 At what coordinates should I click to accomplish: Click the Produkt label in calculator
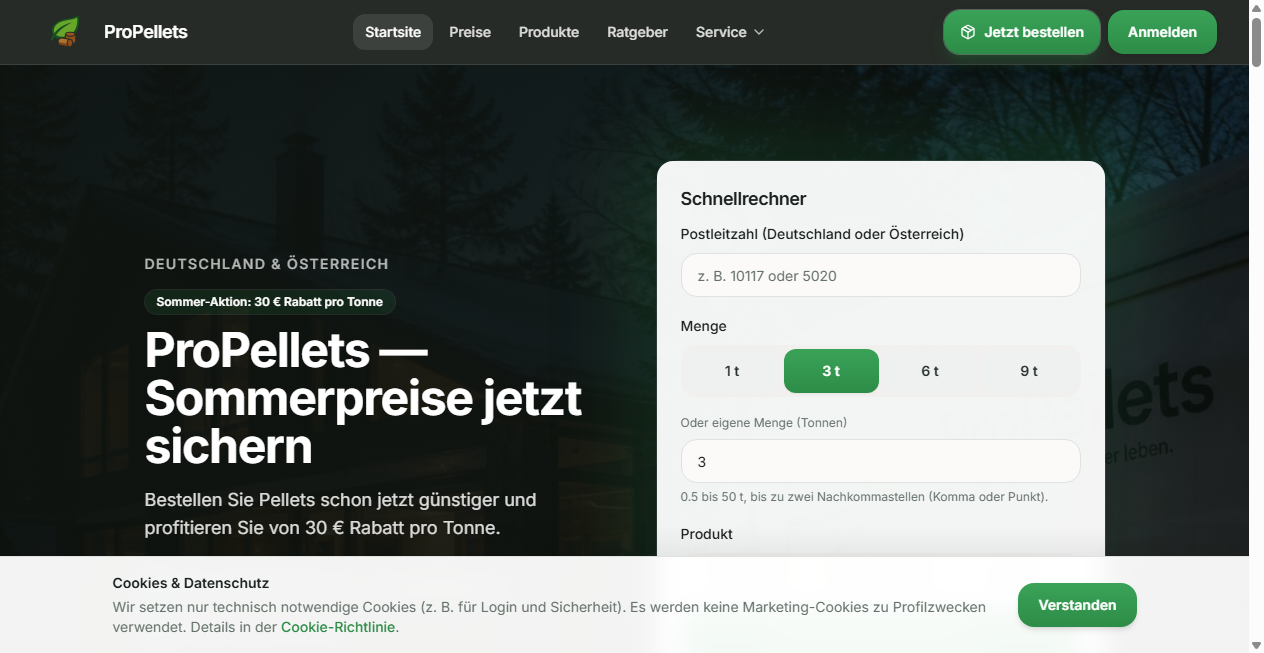click(x=706, y=534)
